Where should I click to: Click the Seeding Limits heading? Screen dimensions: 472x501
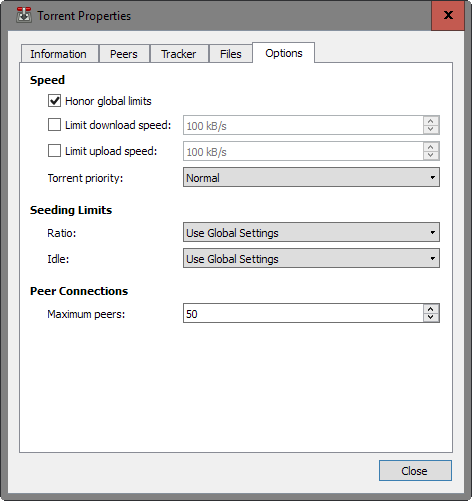pyautogui.click(x=71, y=210)
